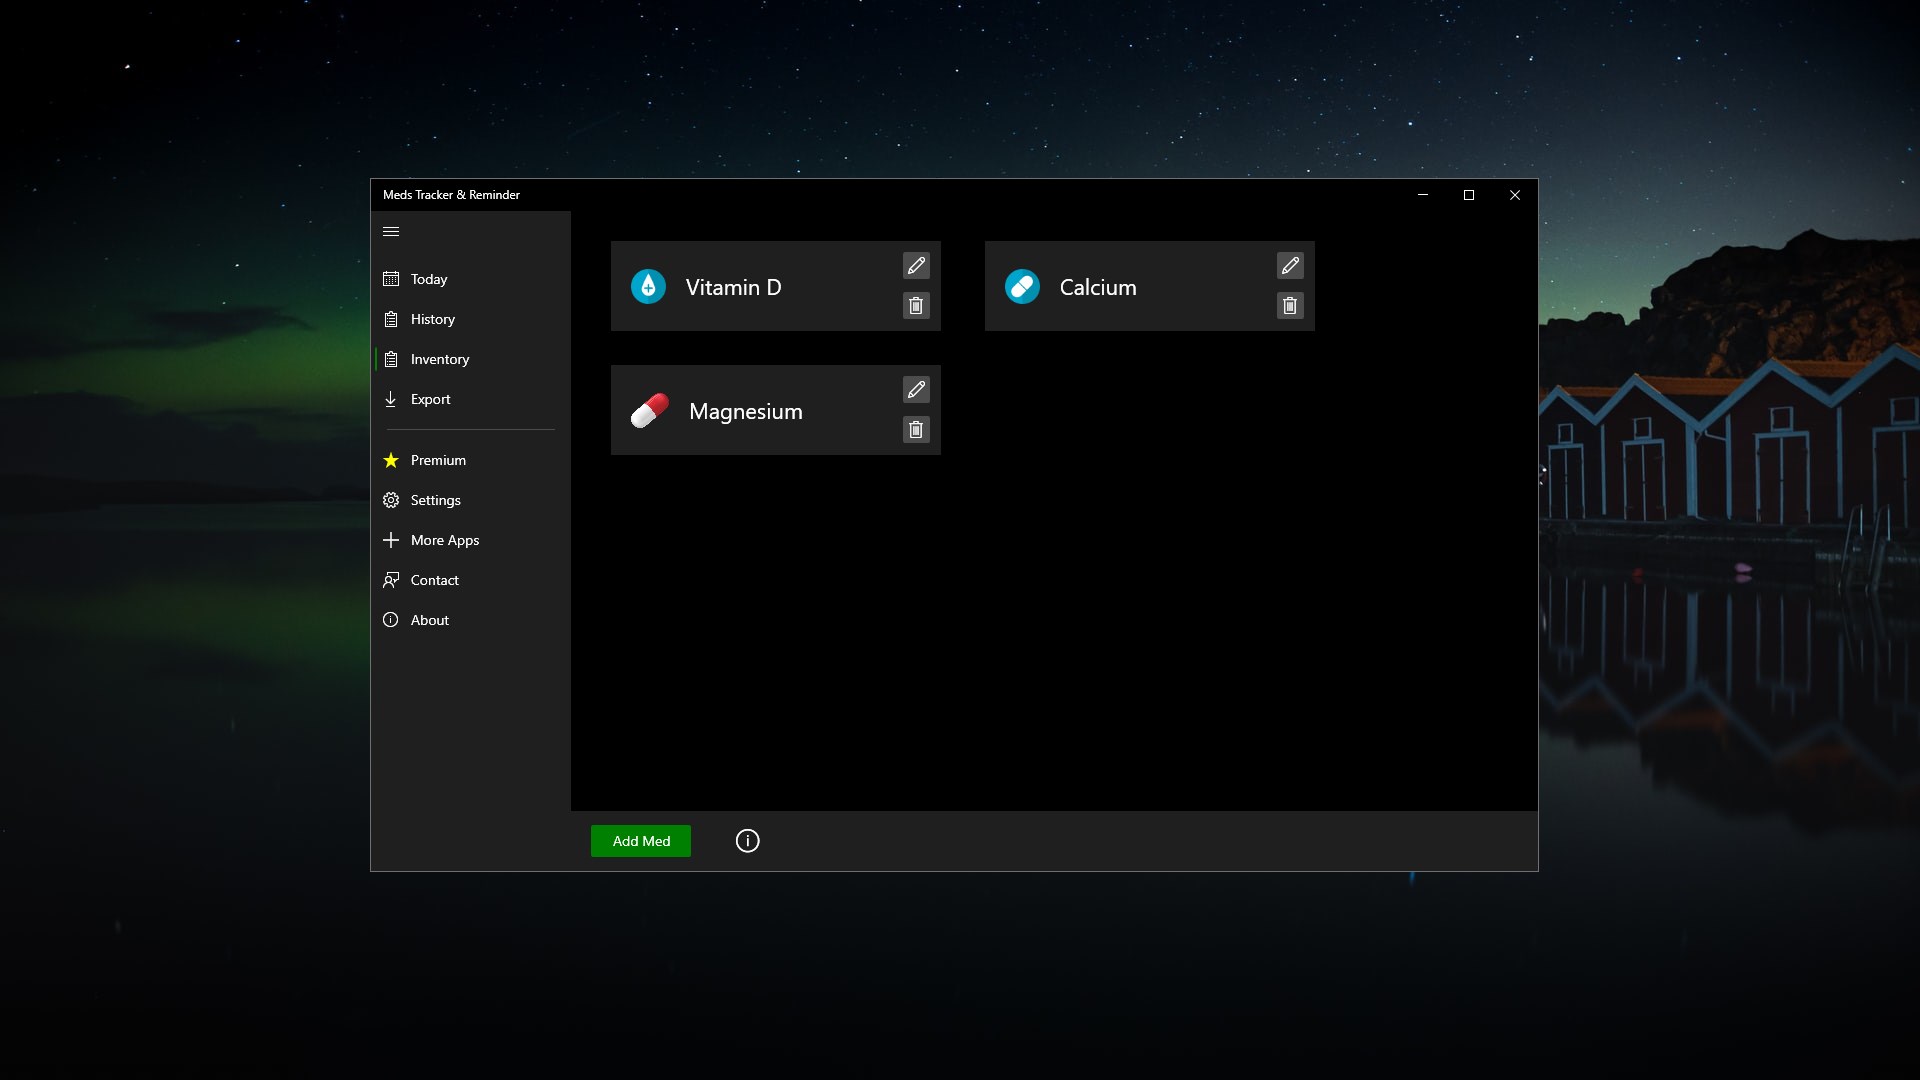
Task: Click the Vitamin D droplet icon
Action: pyautogui.click(x=648, y=287)
